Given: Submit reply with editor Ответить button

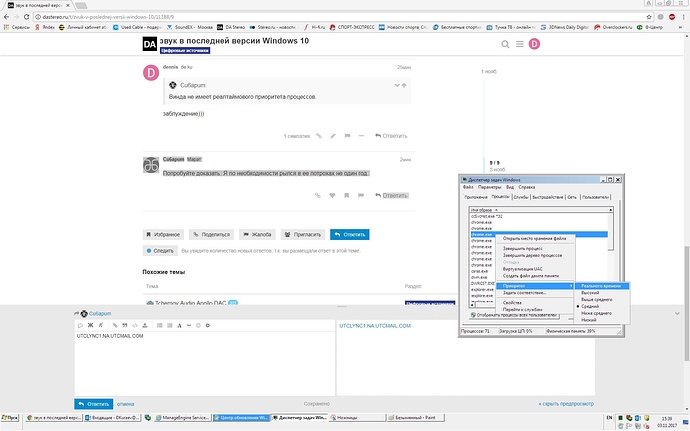Looking at the screenshot, I should [94, 404].
